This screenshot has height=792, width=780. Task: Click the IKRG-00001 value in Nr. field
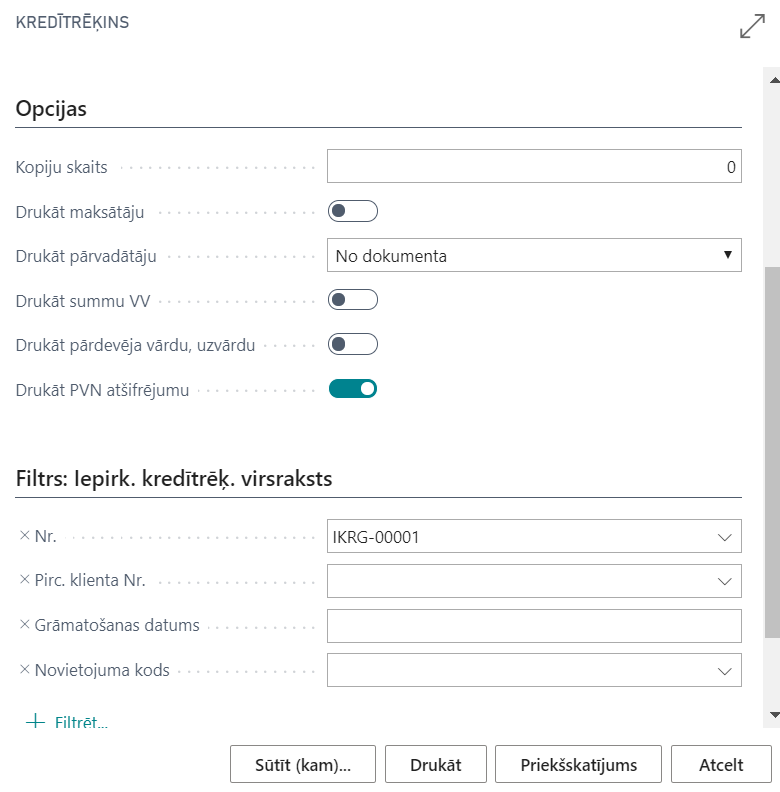click(376, 537)
